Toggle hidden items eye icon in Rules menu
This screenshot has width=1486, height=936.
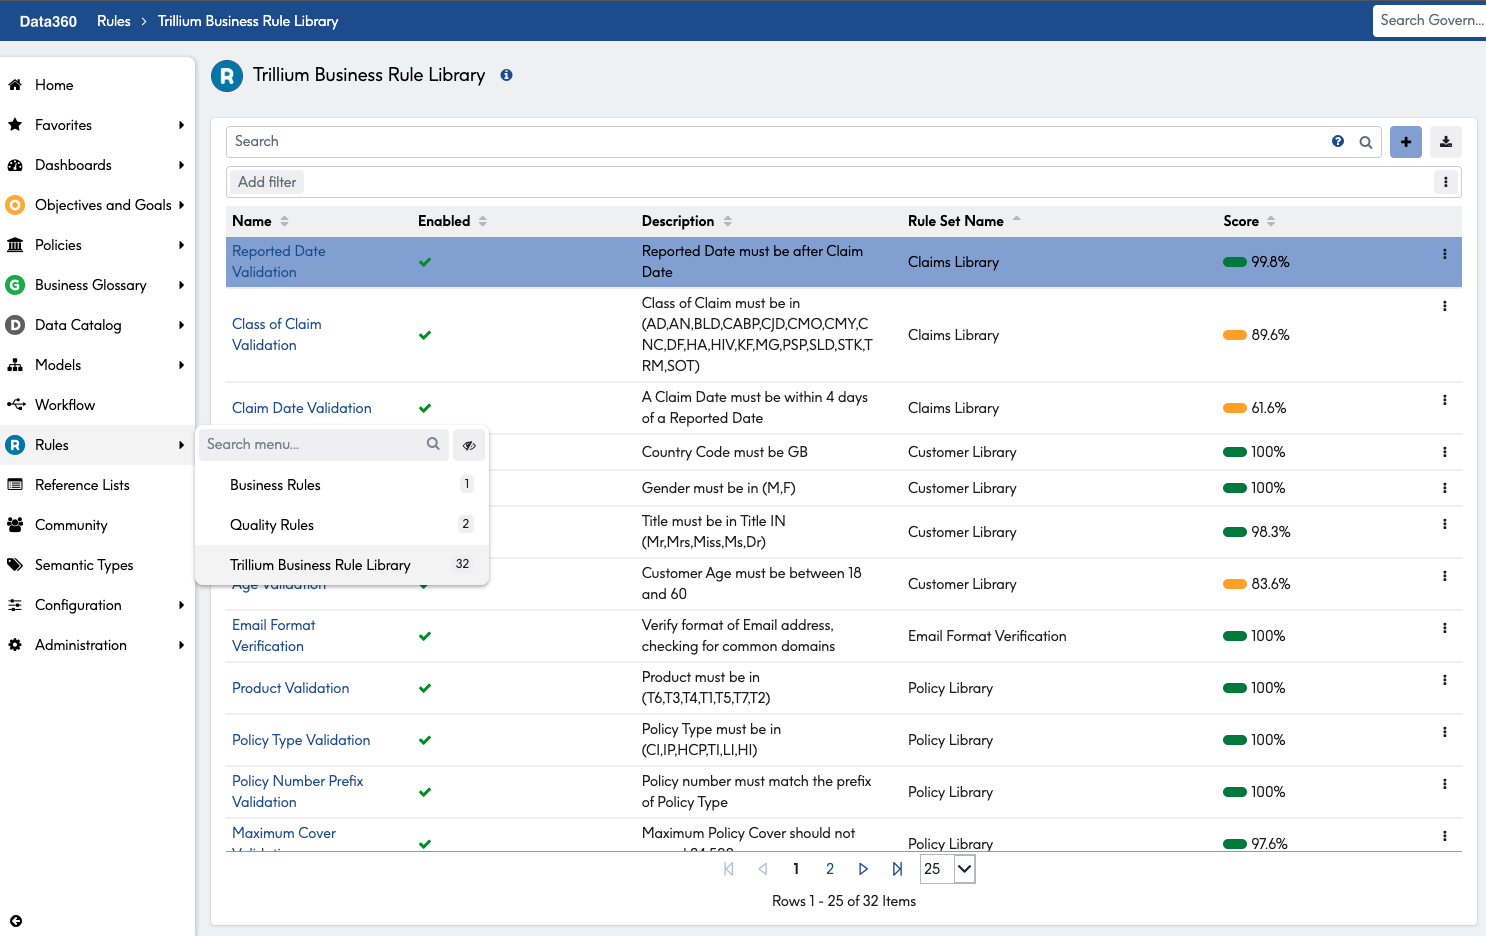tap(469, 445)
